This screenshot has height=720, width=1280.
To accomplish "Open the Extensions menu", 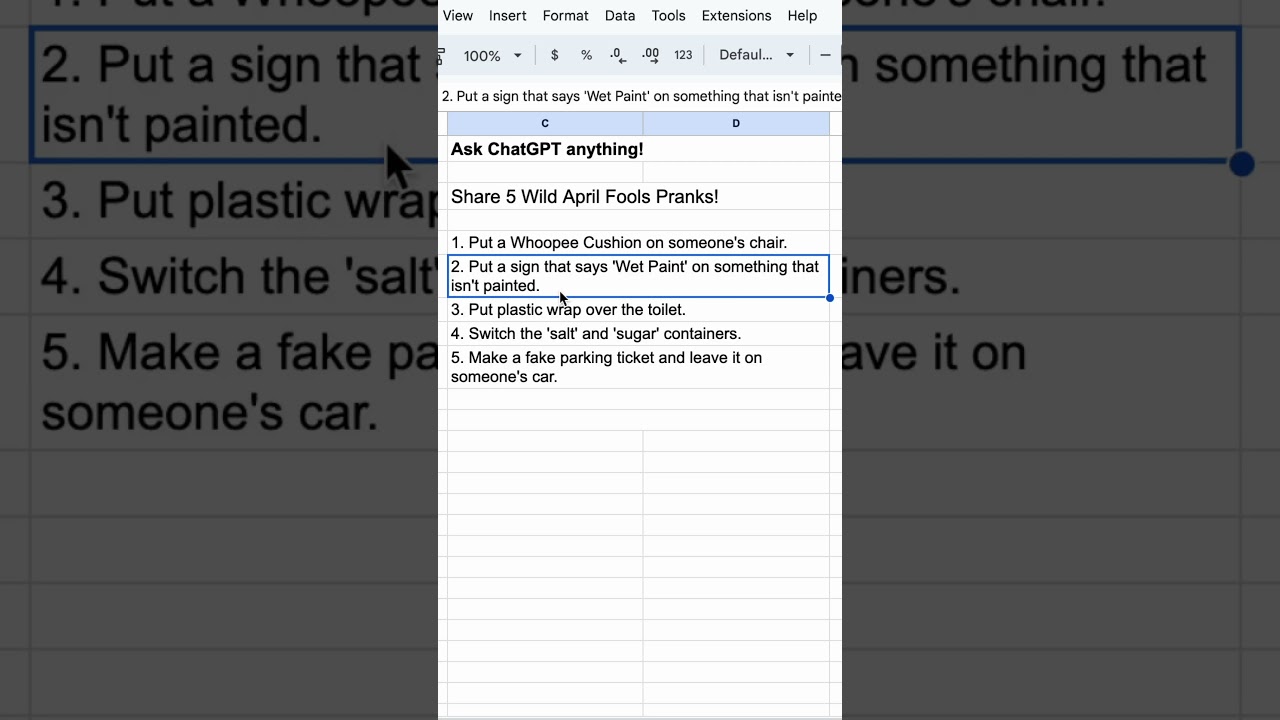I will point(736,16).
